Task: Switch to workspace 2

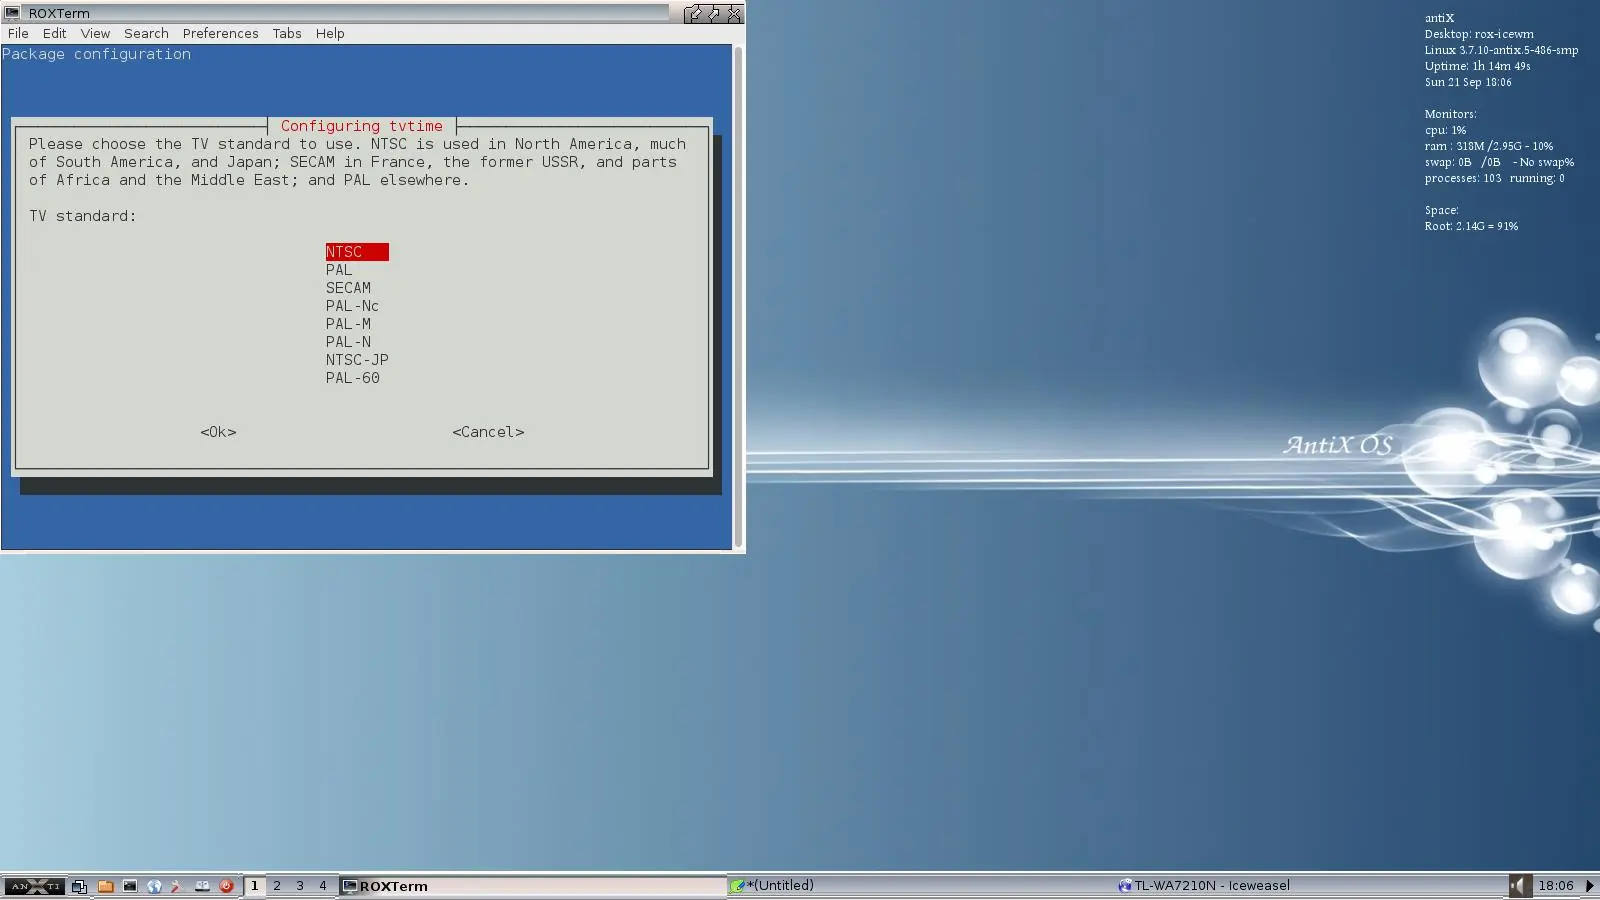Action: (277, 886)
